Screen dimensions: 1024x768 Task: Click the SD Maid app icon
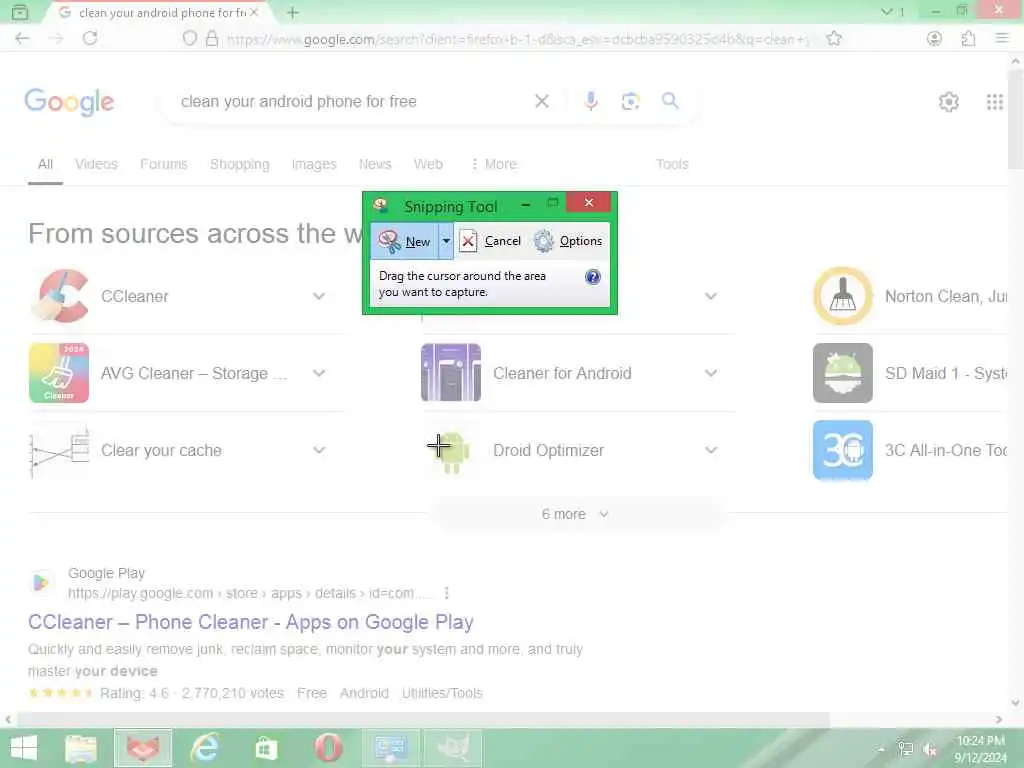pyautogui.click(x=842, y=373)
